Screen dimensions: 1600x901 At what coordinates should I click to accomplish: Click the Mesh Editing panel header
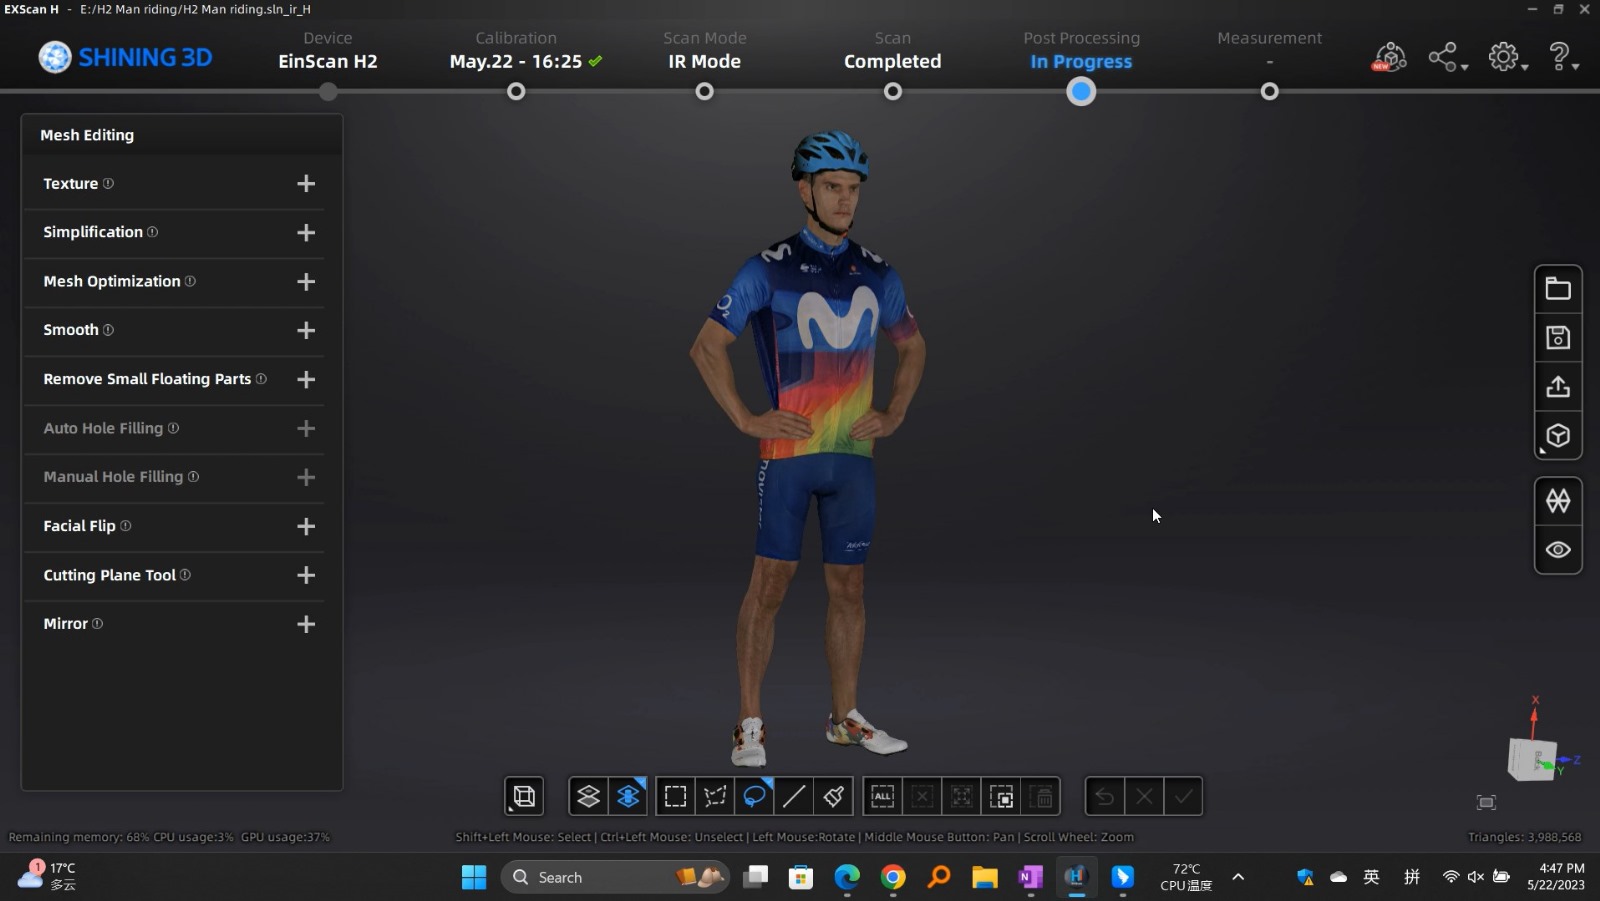(x=182, y=135)
